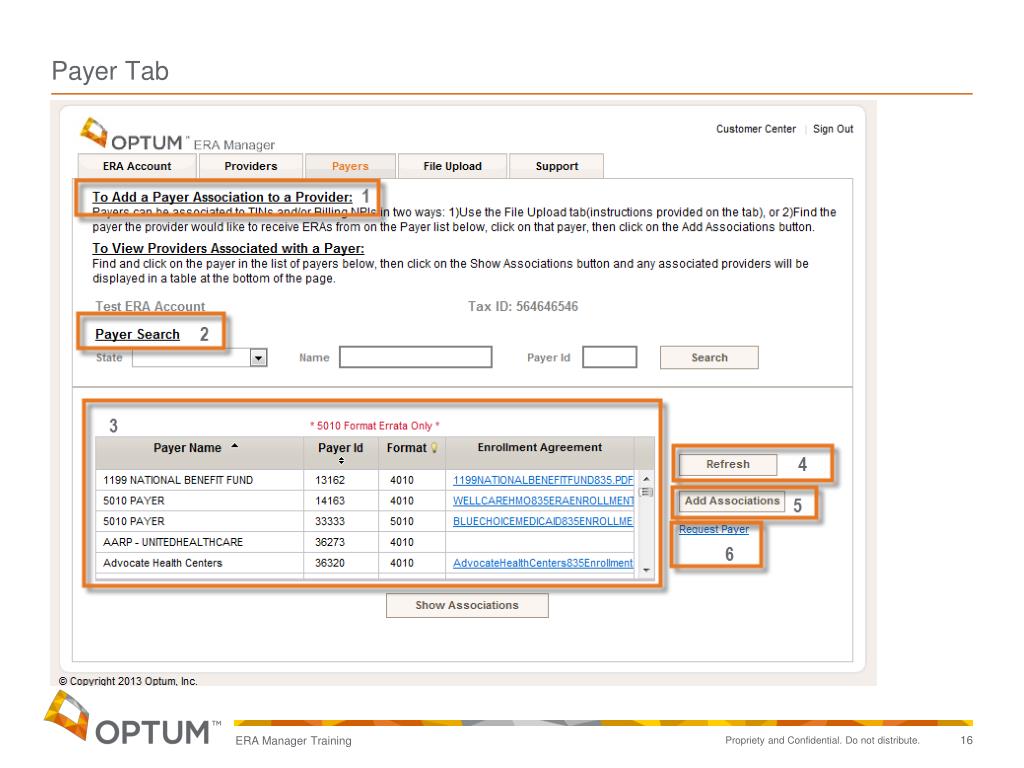1024x768 pixels.
Task: Click the scroll up arrow of payer list
Action: coord(646,479)
